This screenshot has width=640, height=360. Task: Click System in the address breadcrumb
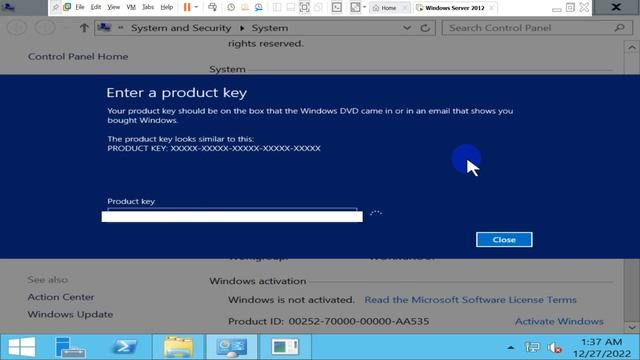(270, 28)
